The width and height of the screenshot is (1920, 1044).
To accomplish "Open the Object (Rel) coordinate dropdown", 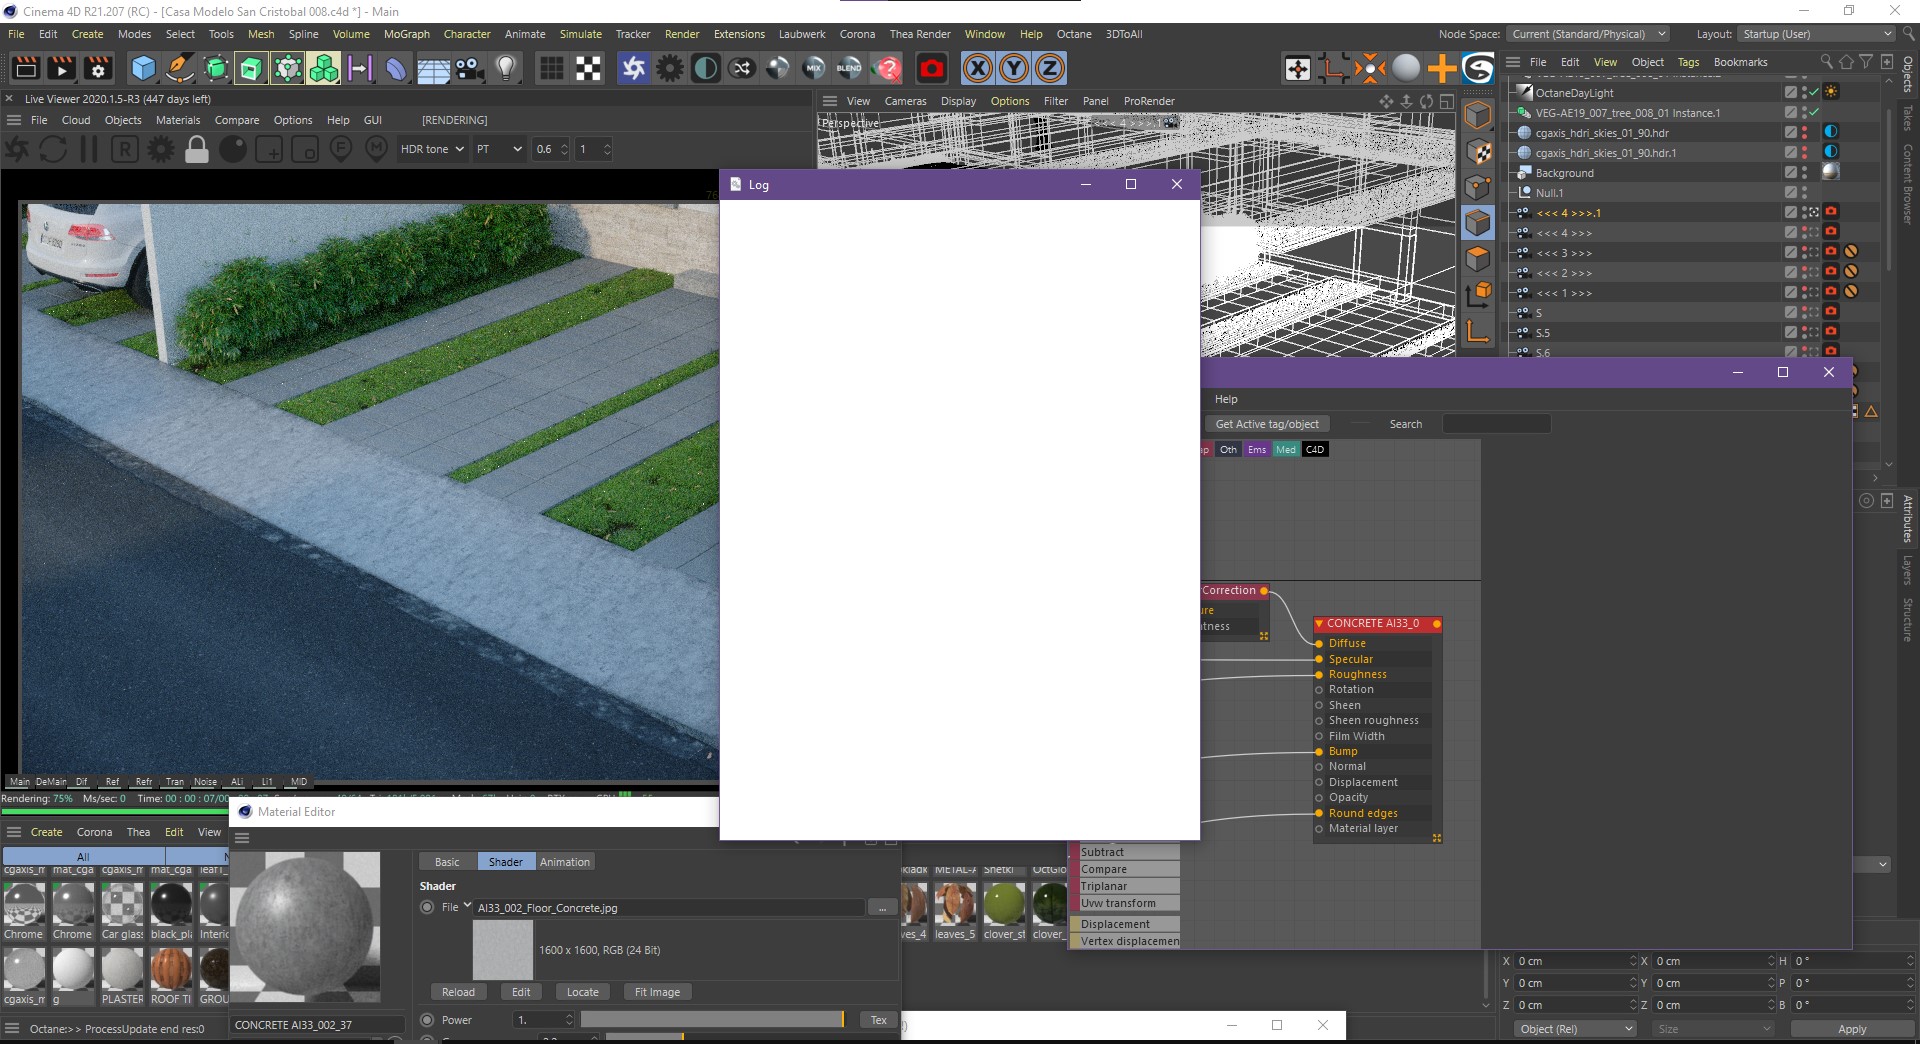I will tap(1575, 1029).
